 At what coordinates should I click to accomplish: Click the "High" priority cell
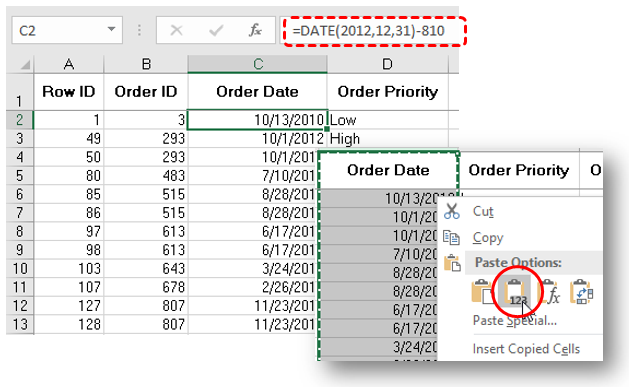(x=388, y=139)
